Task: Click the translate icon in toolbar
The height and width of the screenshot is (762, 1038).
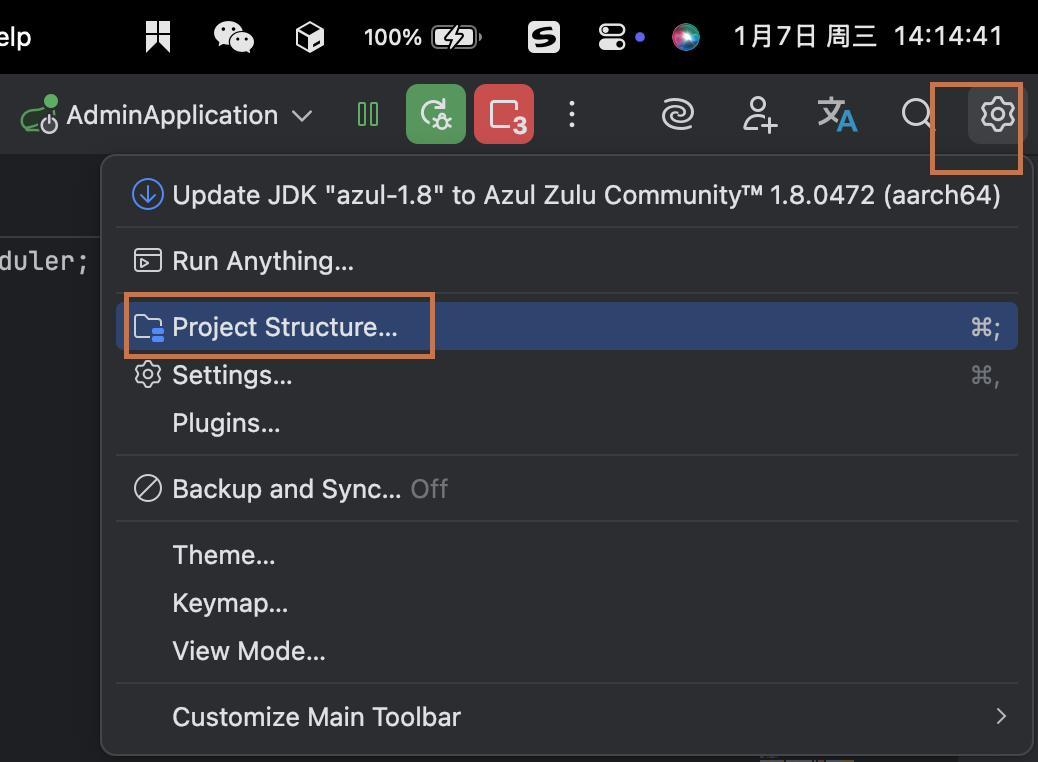Action: pyautogui.click(x=837, y=115)
